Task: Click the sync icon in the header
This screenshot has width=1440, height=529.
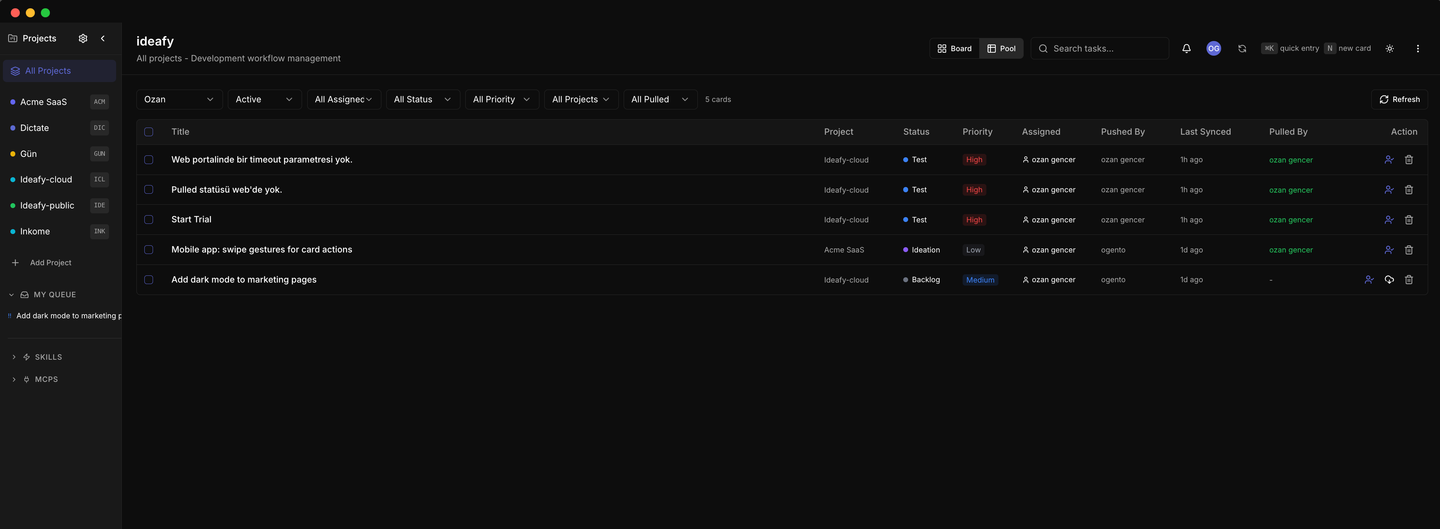Action: (x=1242, y=48)
